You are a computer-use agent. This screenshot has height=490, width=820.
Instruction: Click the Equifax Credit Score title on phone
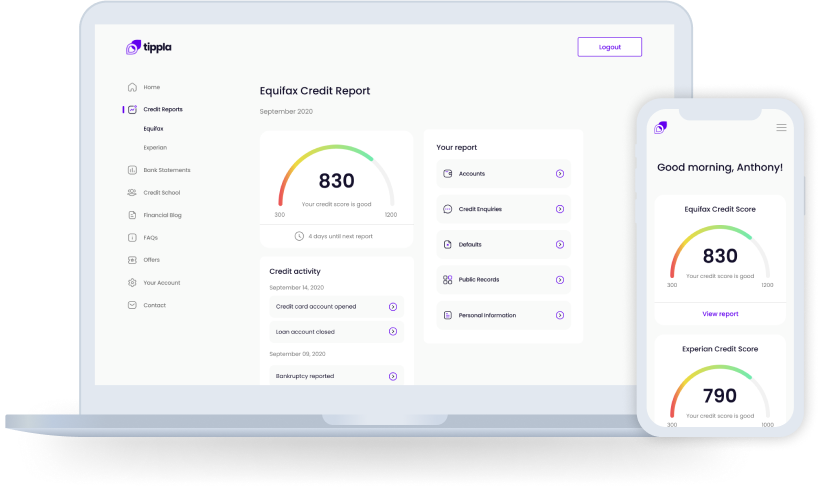(x=720, y=209)
